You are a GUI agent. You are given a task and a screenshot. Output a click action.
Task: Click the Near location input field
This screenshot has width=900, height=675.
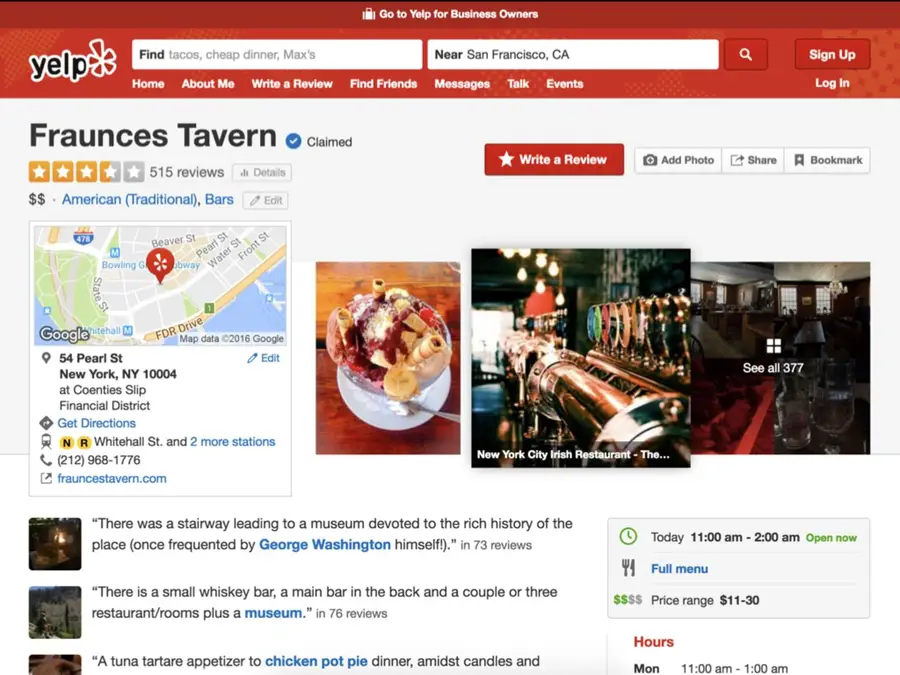573,55
